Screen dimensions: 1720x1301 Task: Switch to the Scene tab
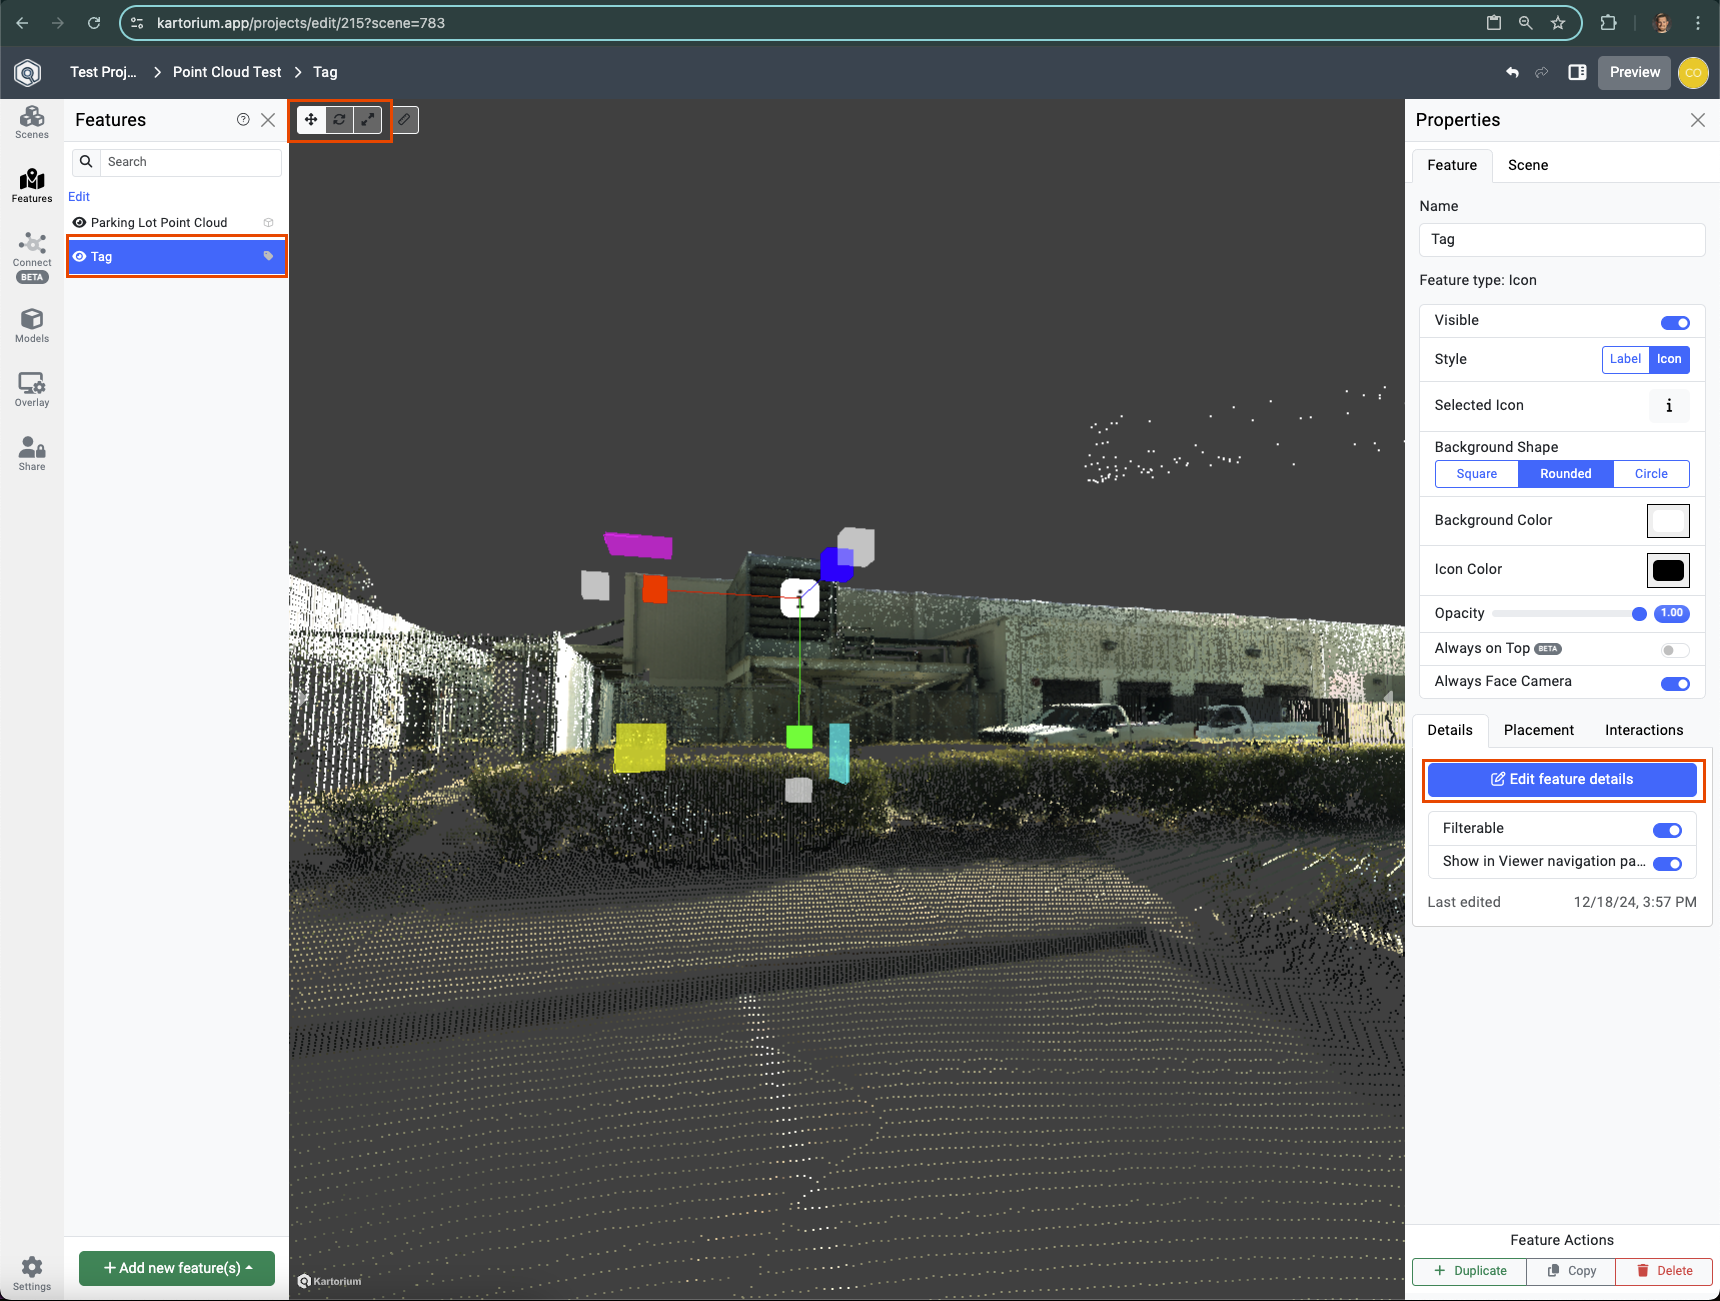pos(1527,165)
